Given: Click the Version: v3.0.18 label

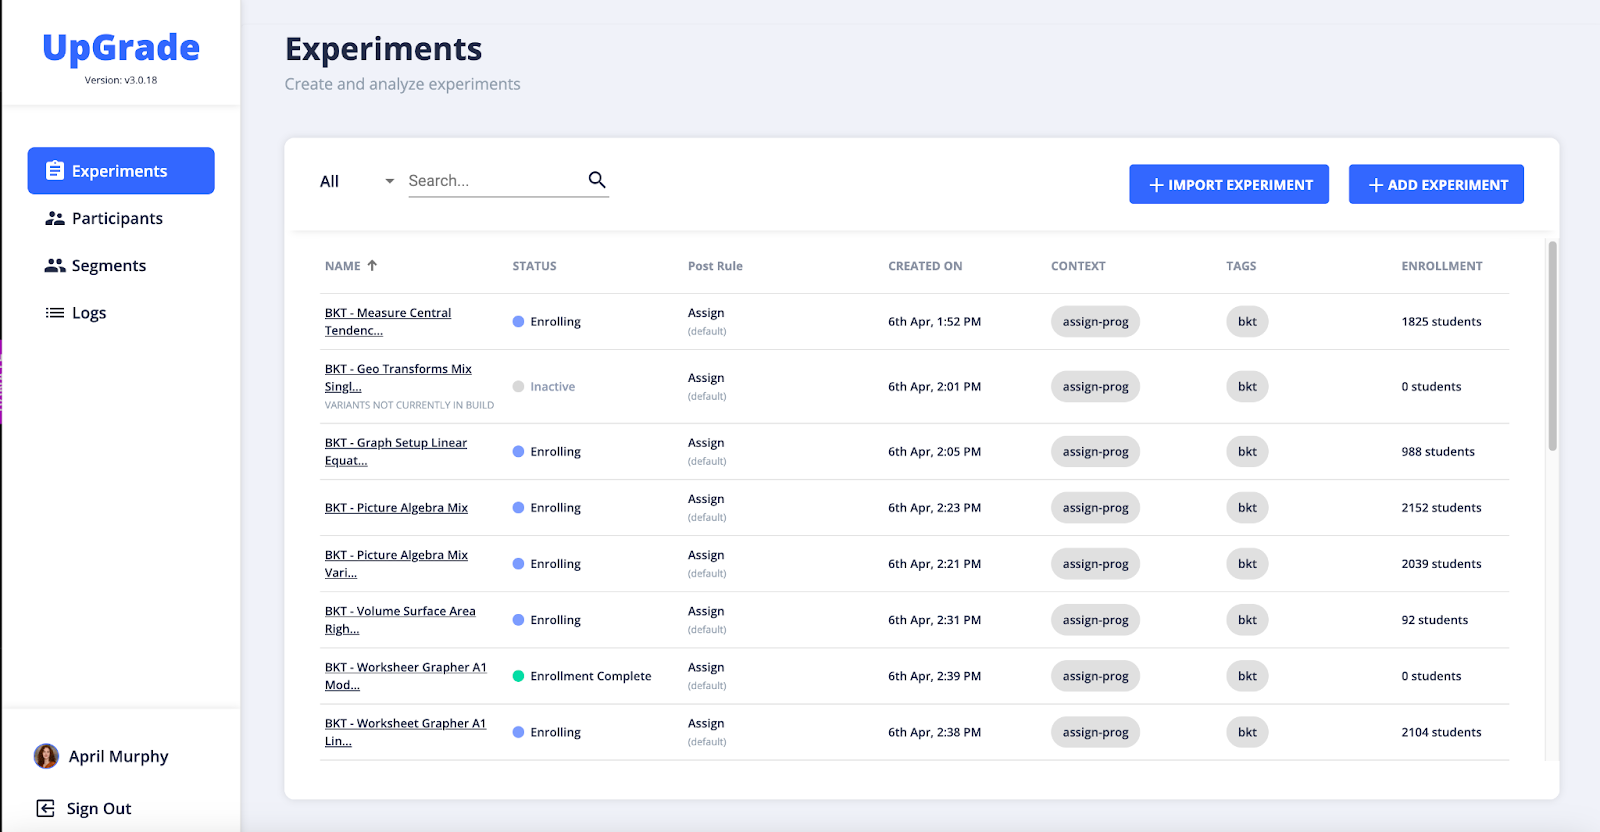Looking at the screenshot, I should click(121, 80).
